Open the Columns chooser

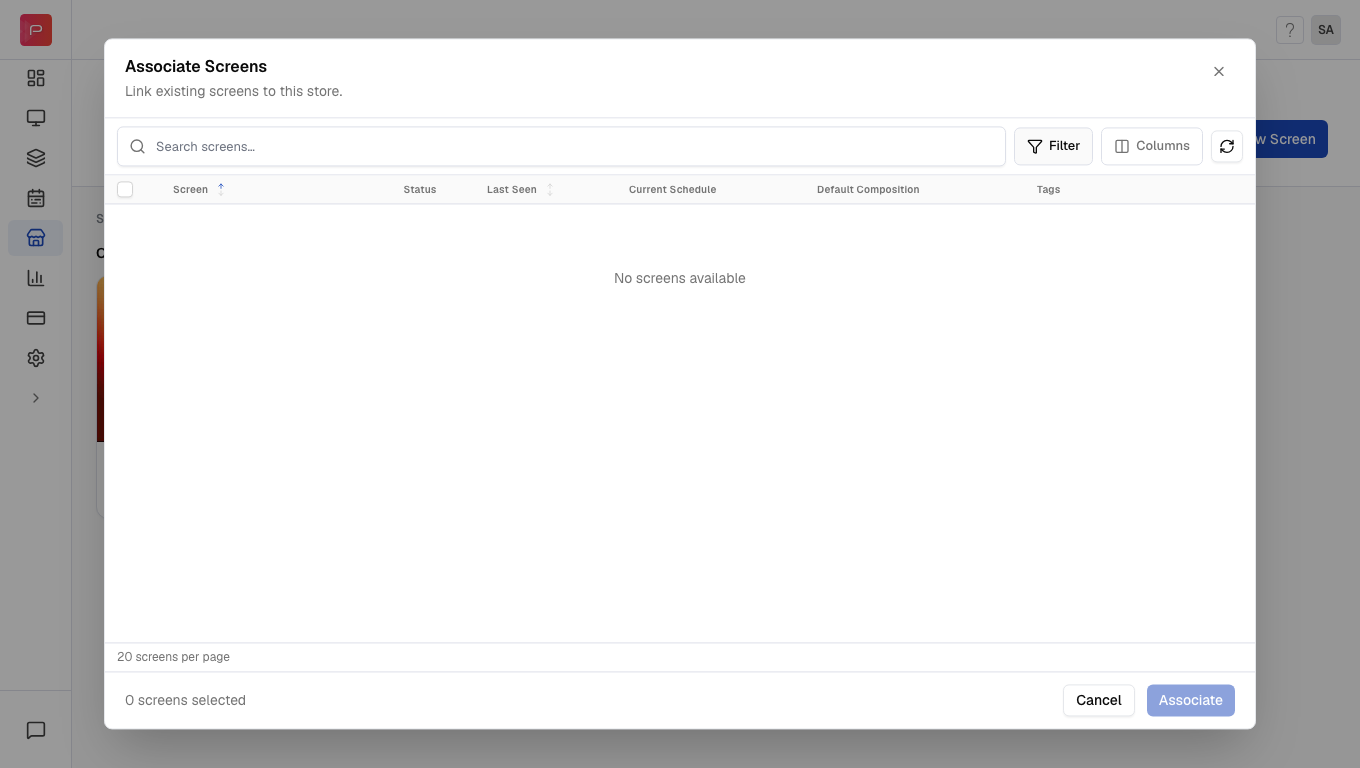1152,146
